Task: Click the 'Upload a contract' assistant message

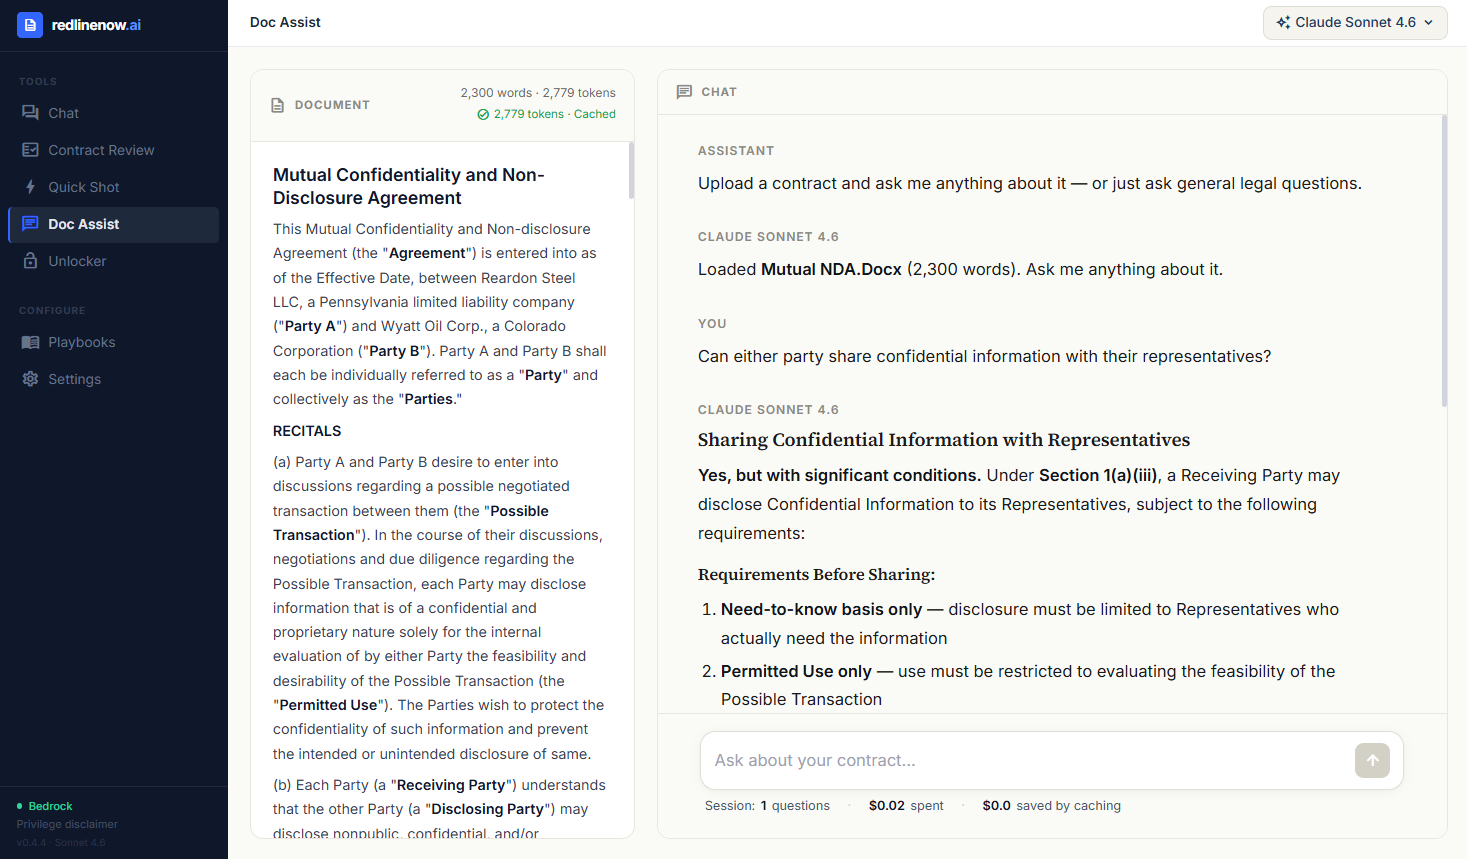Action: [x=1030, y=183]
